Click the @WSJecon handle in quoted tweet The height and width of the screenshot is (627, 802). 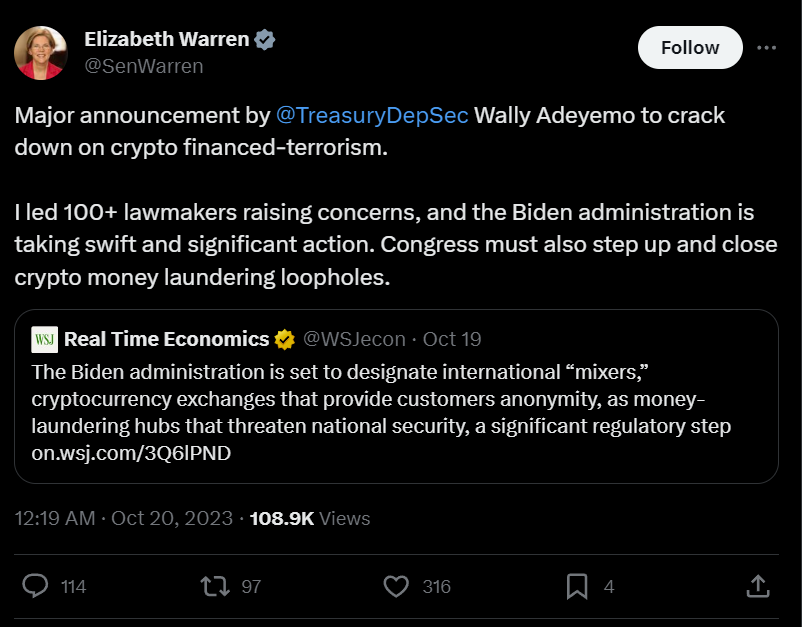point(355,339)
